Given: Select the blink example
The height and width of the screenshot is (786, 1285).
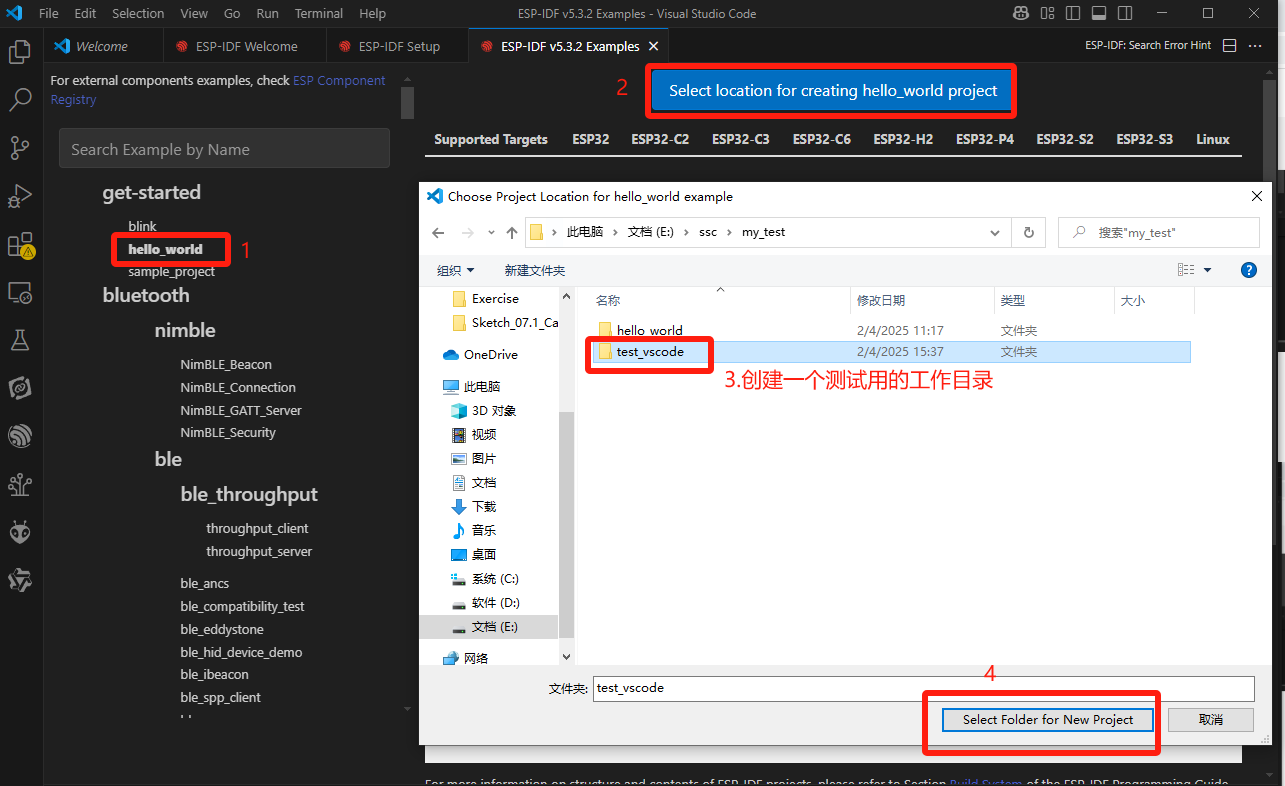Looking at the screenshot, I should click(142, 226).
